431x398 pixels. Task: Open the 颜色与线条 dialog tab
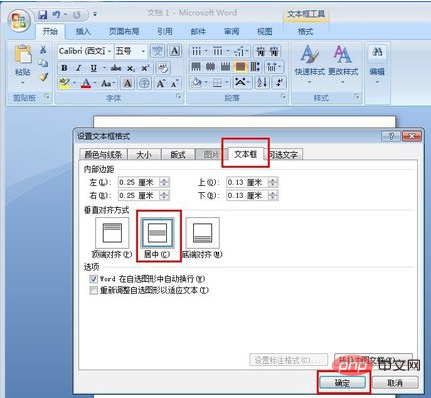[103, 155]
